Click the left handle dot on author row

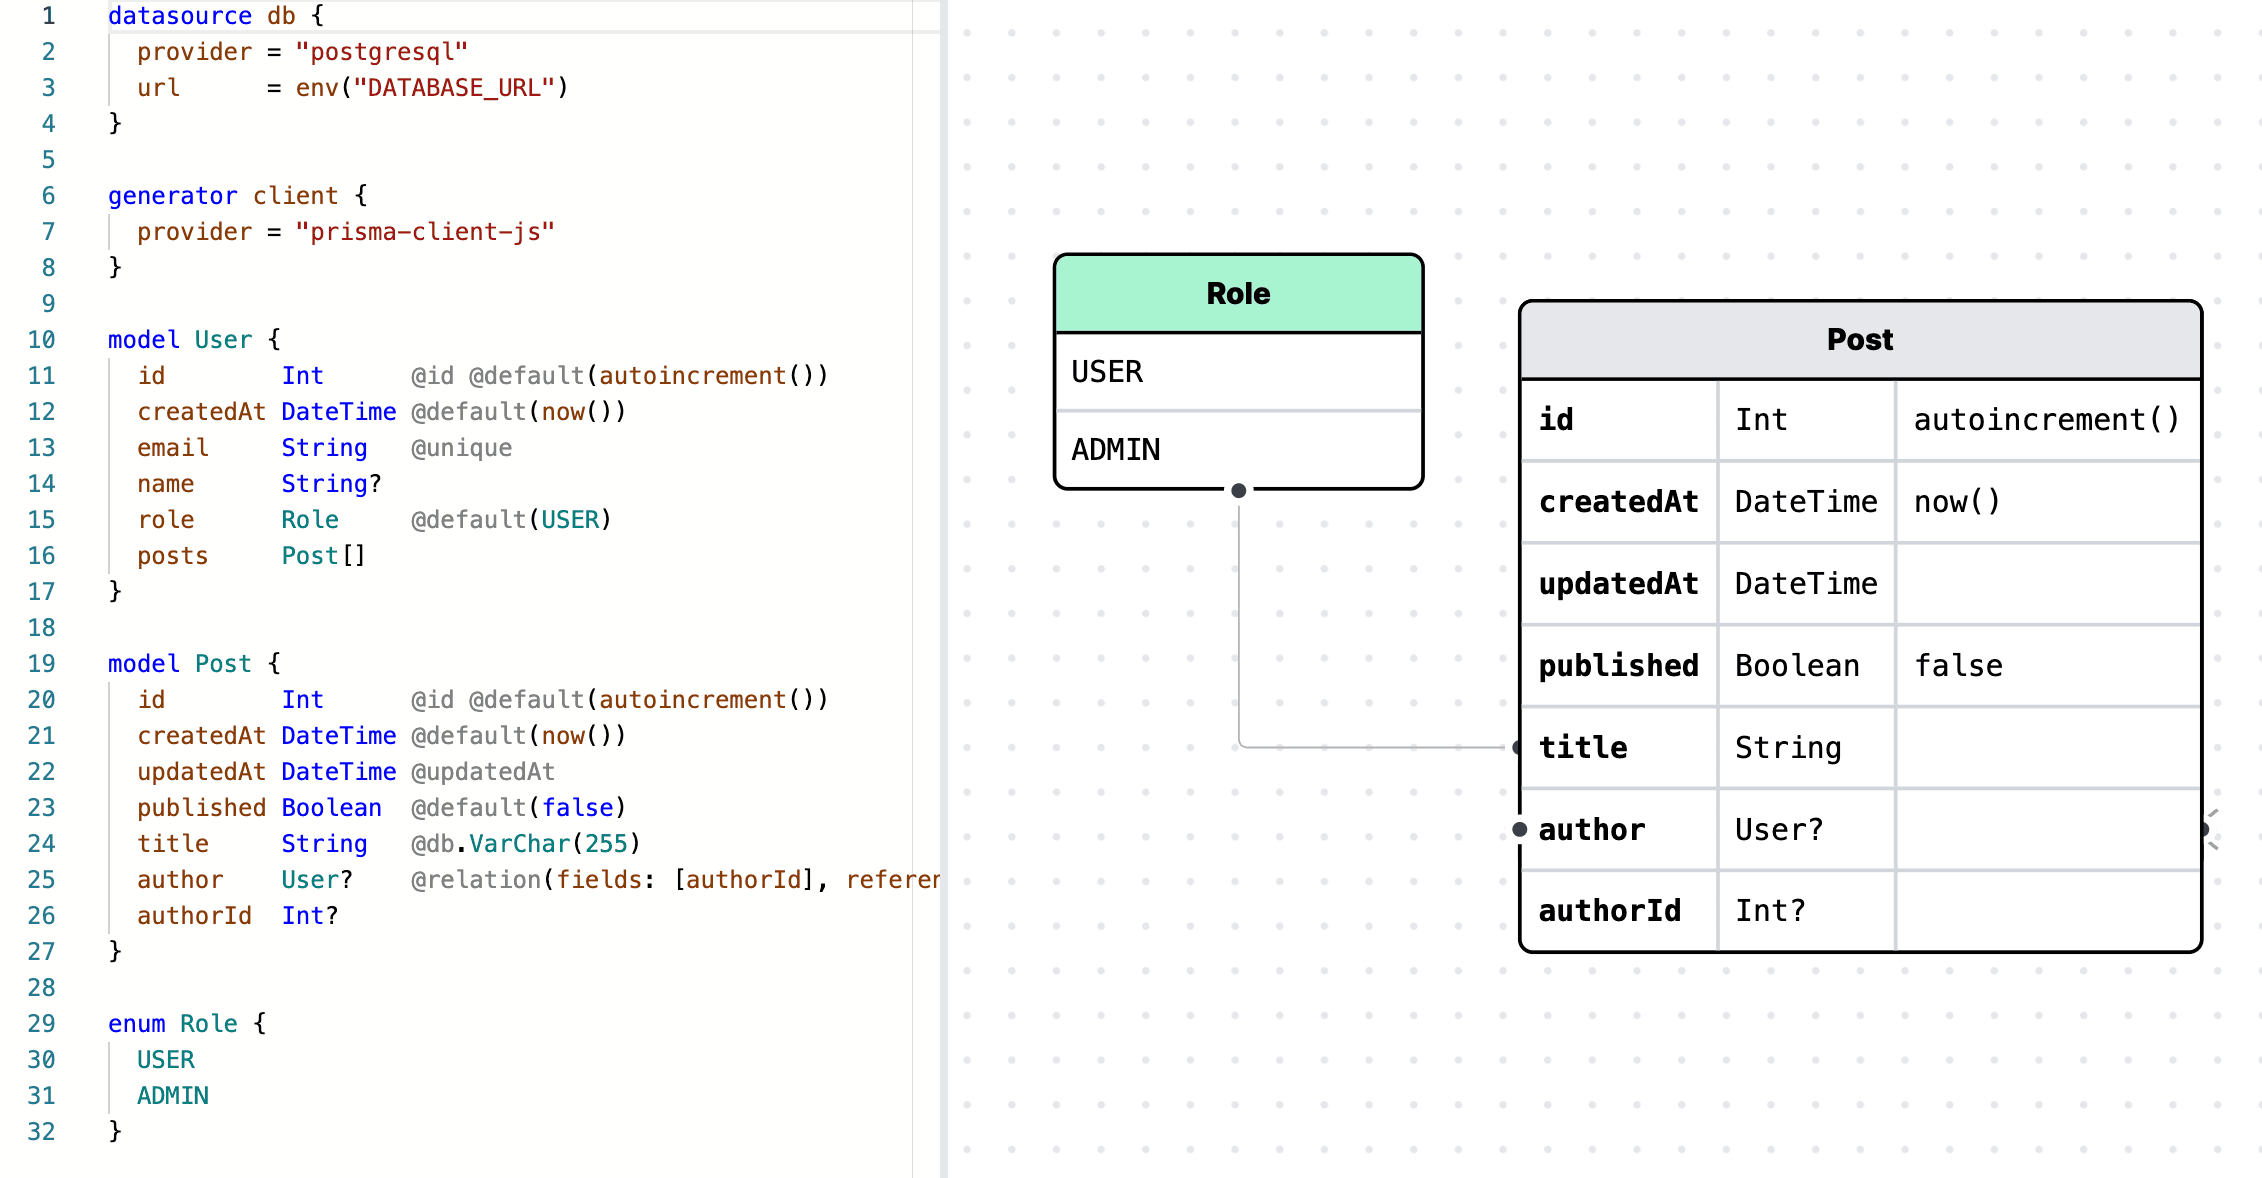pos(1520,829)
